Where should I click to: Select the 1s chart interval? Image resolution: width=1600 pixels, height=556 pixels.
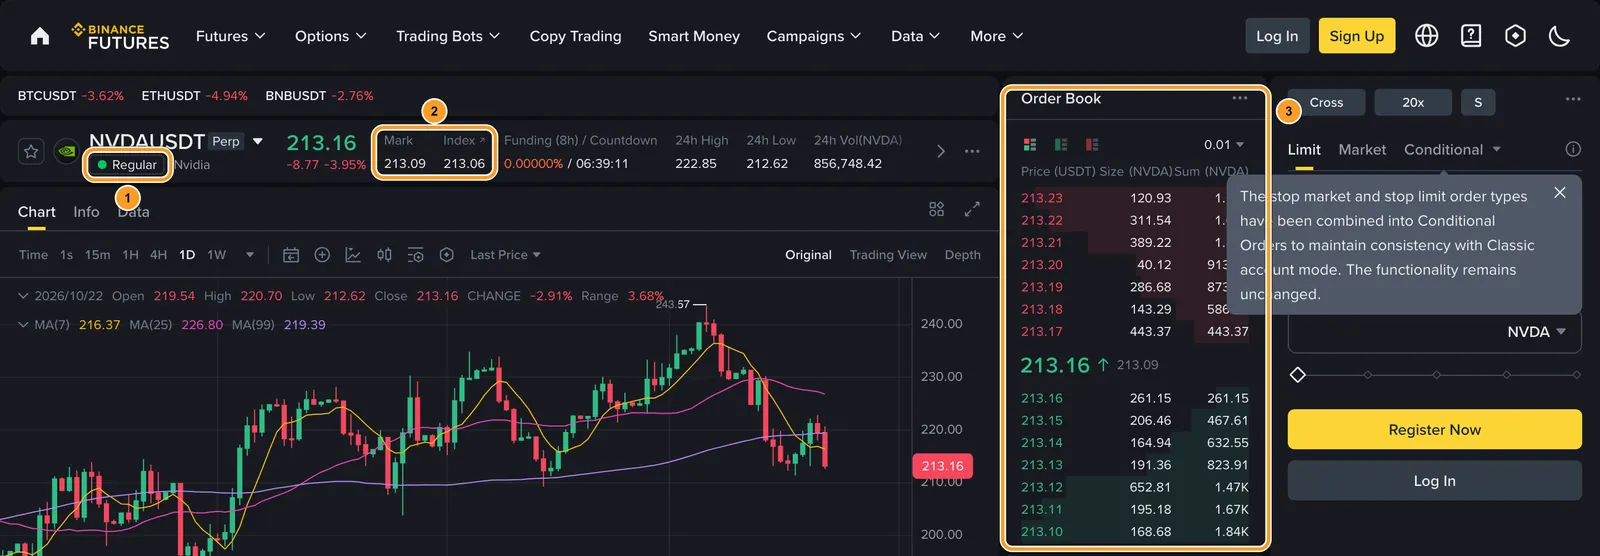(x=66, y=255)
